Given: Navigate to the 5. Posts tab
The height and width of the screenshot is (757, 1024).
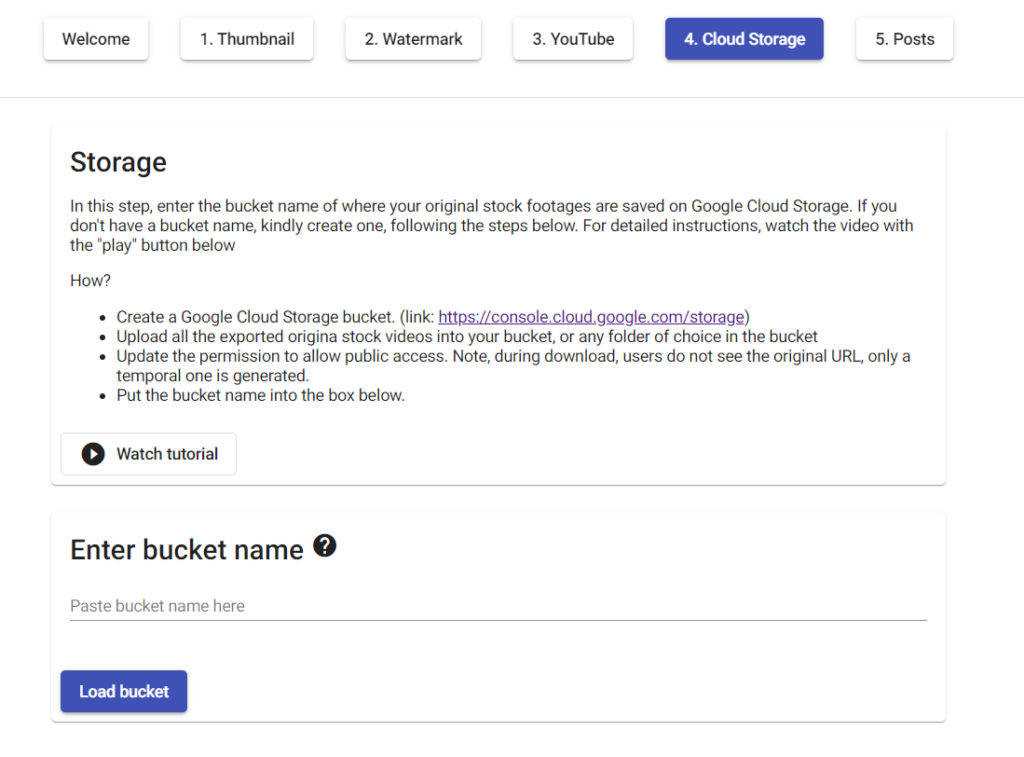Looking at the screenshot, I should point(904,39).
